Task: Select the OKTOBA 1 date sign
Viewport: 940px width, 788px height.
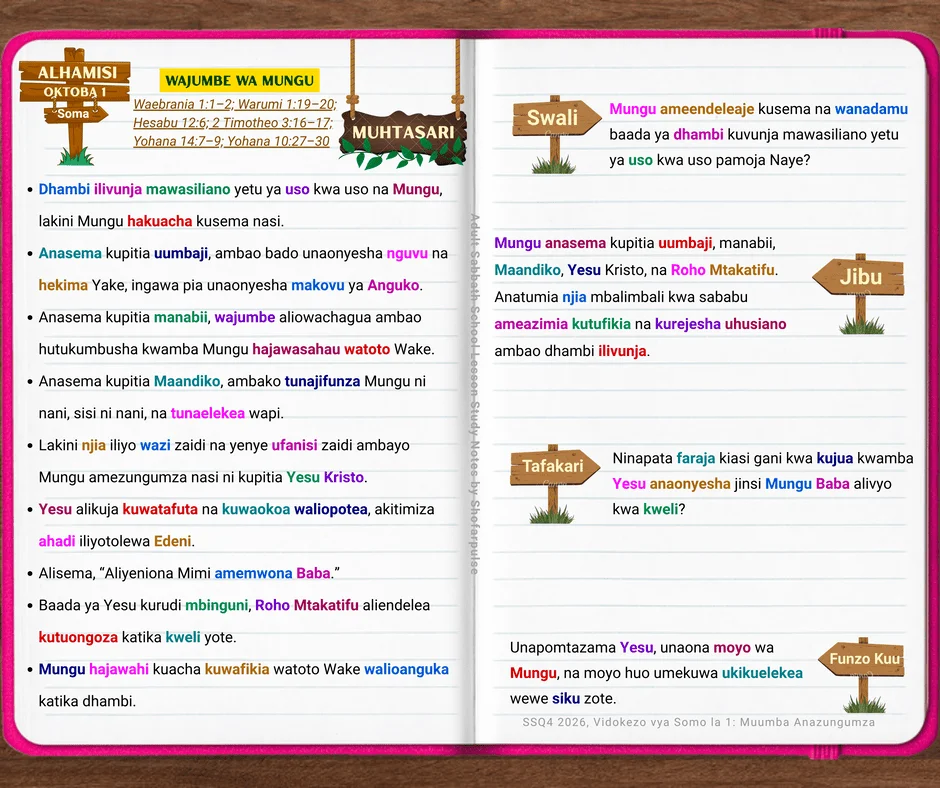Action: click(x=75, y=92)
